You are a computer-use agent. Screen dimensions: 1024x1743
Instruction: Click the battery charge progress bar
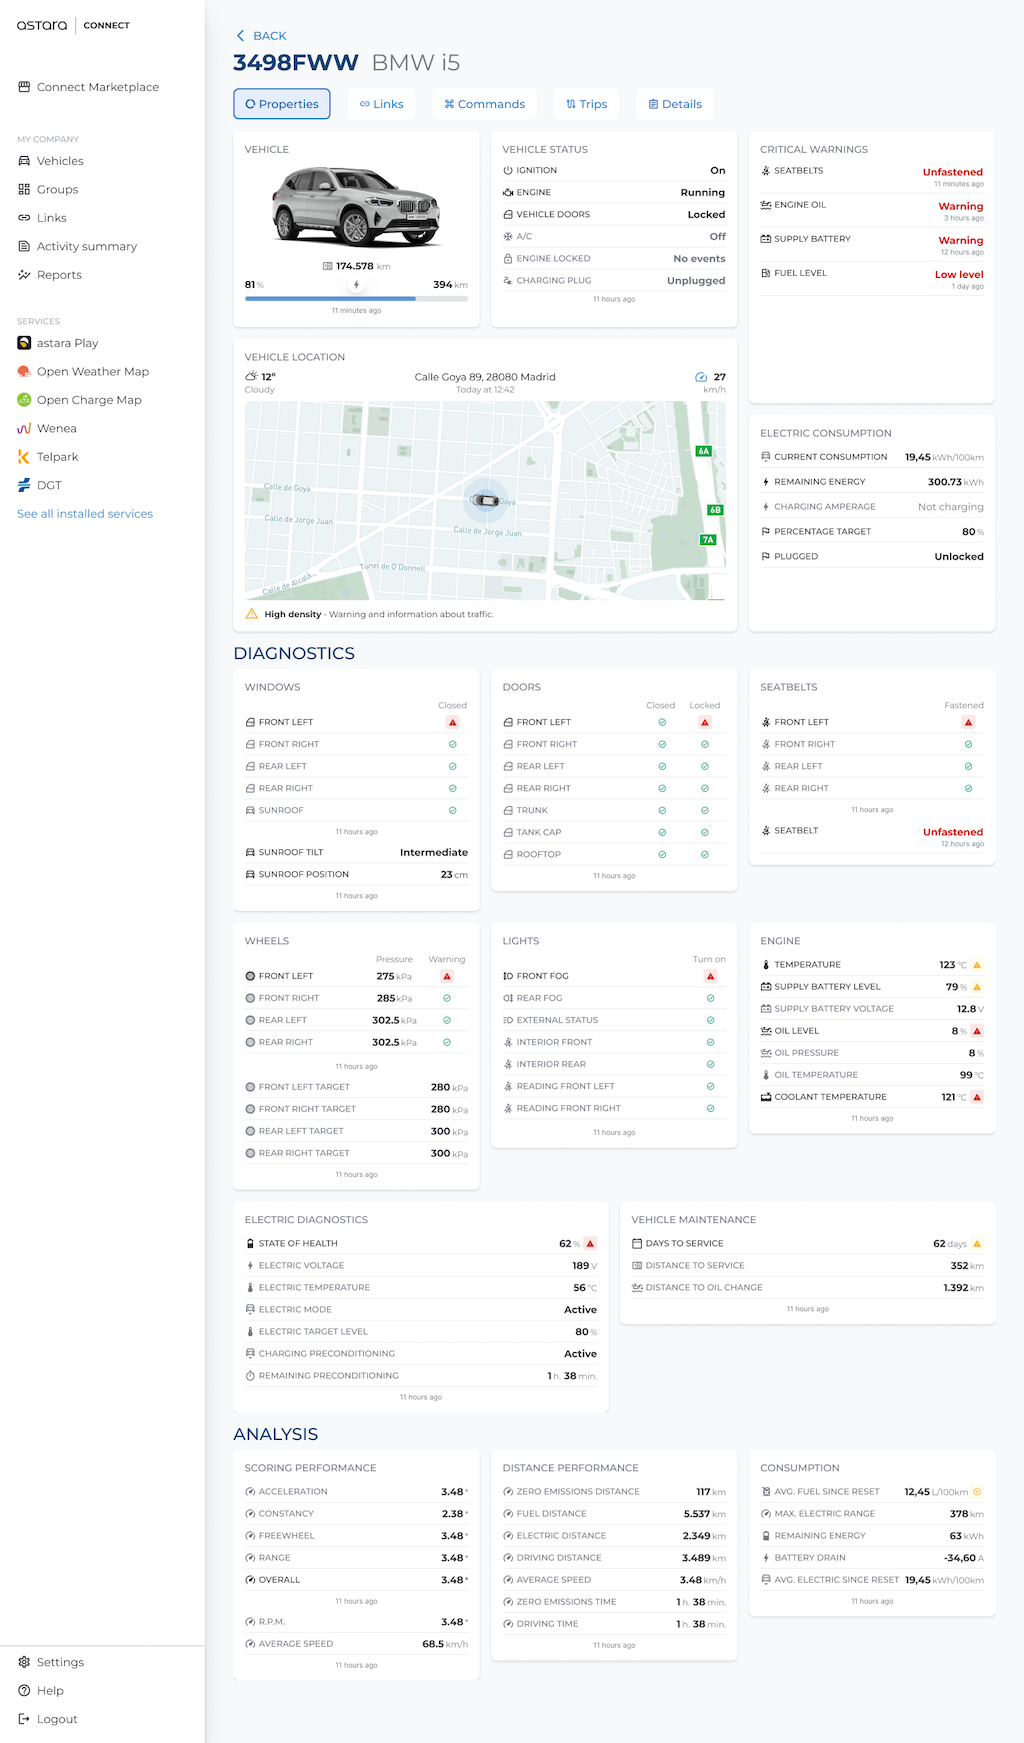pos(356,298)
